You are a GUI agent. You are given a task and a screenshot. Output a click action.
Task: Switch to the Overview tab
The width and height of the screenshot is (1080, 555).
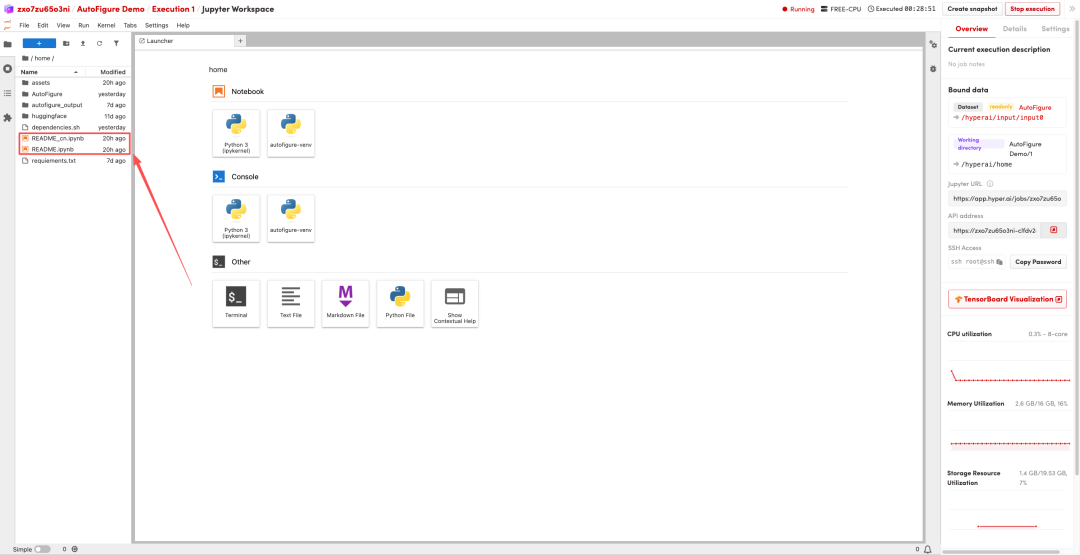(x=971, y=29)
